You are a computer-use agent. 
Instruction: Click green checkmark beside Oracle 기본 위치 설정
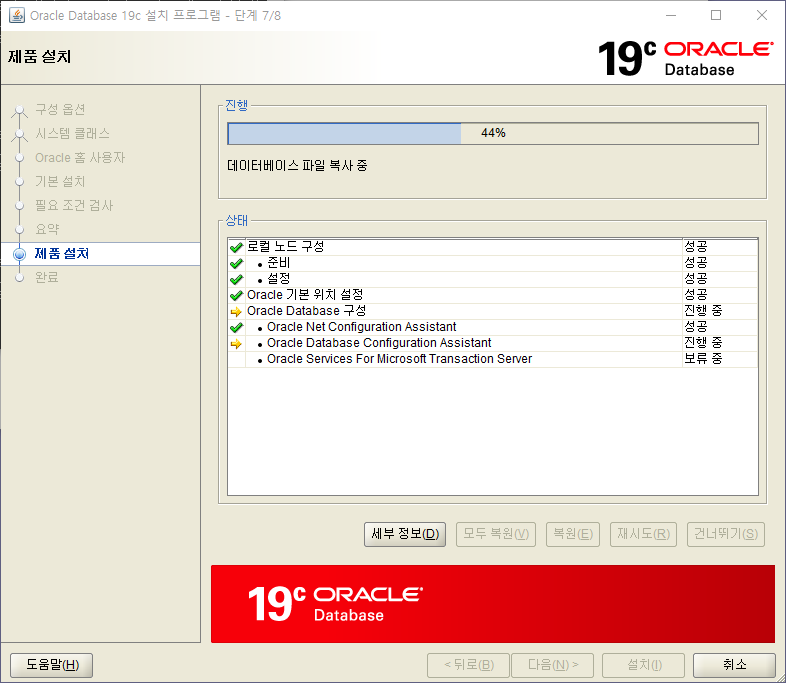(236, 295)
